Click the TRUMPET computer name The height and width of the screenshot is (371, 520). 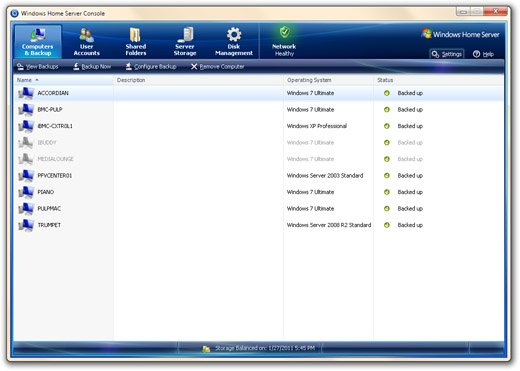click(x=49, y=225)
